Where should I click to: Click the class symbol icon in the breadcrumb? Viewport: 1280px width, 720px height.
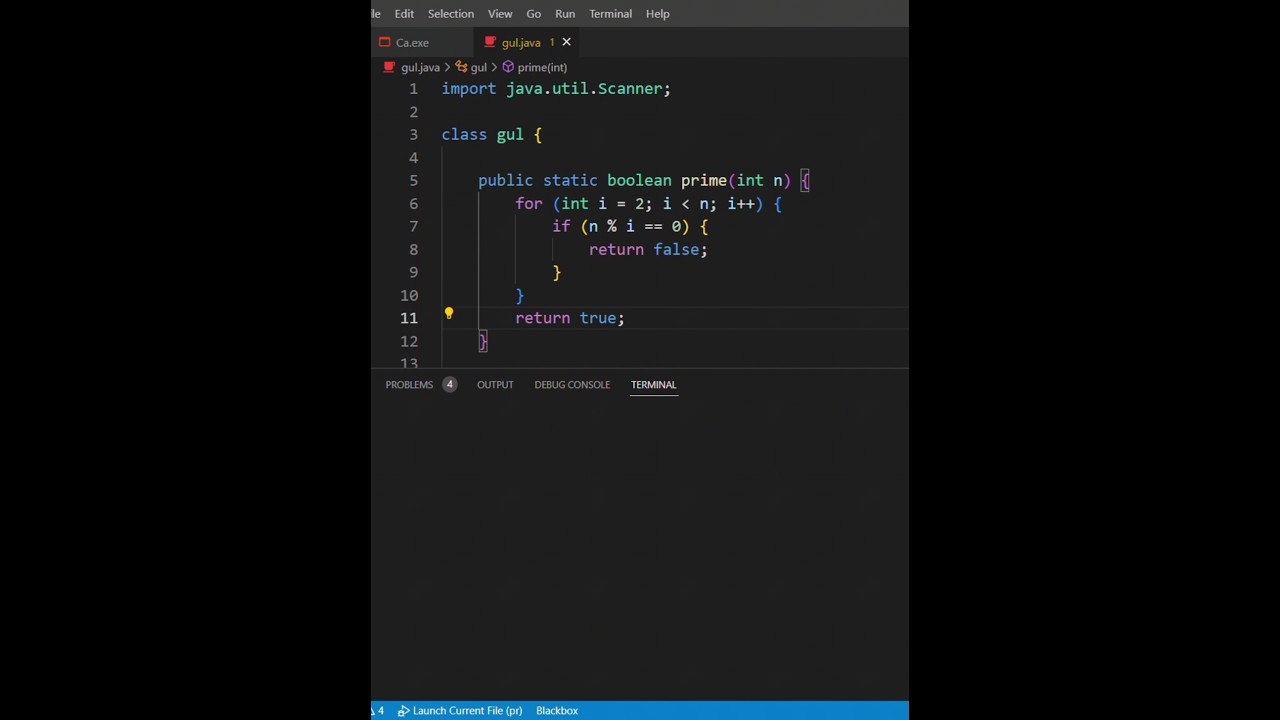tap(461, 67)
